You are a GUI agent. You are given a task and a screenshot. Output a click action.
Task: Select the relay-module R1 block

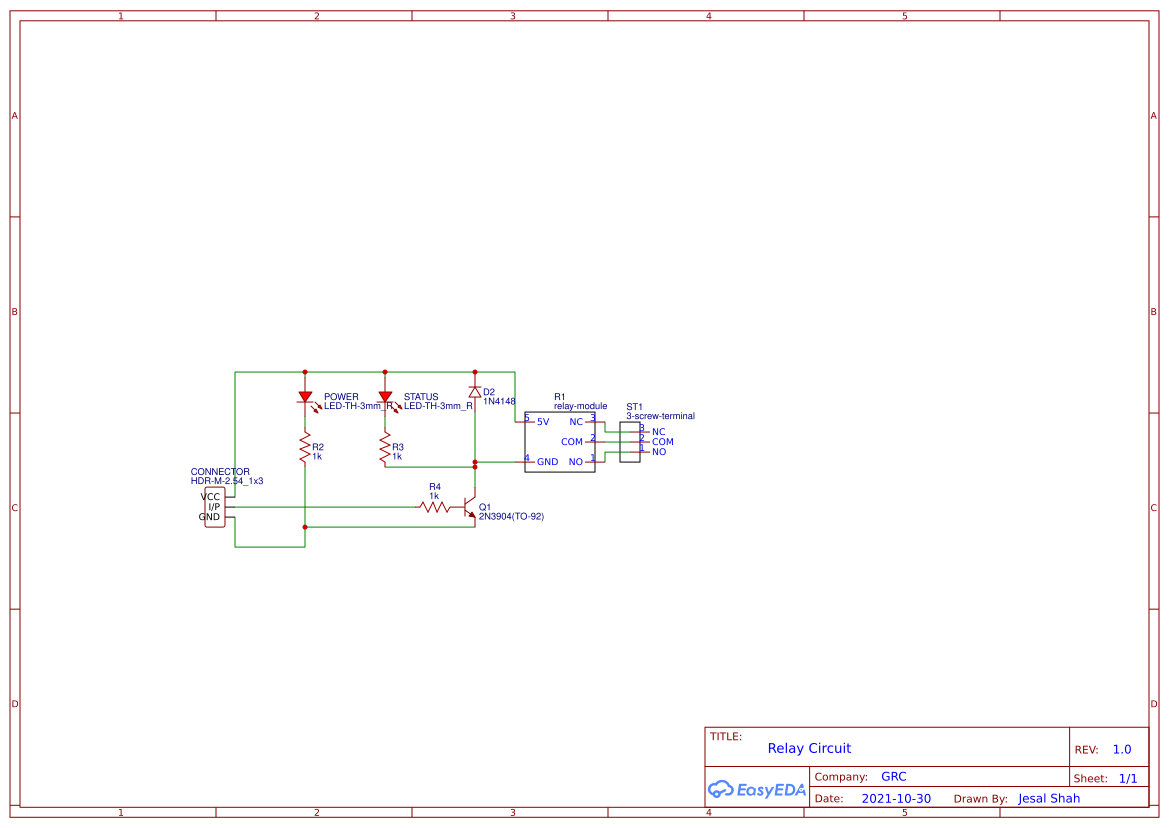(559, 441)
